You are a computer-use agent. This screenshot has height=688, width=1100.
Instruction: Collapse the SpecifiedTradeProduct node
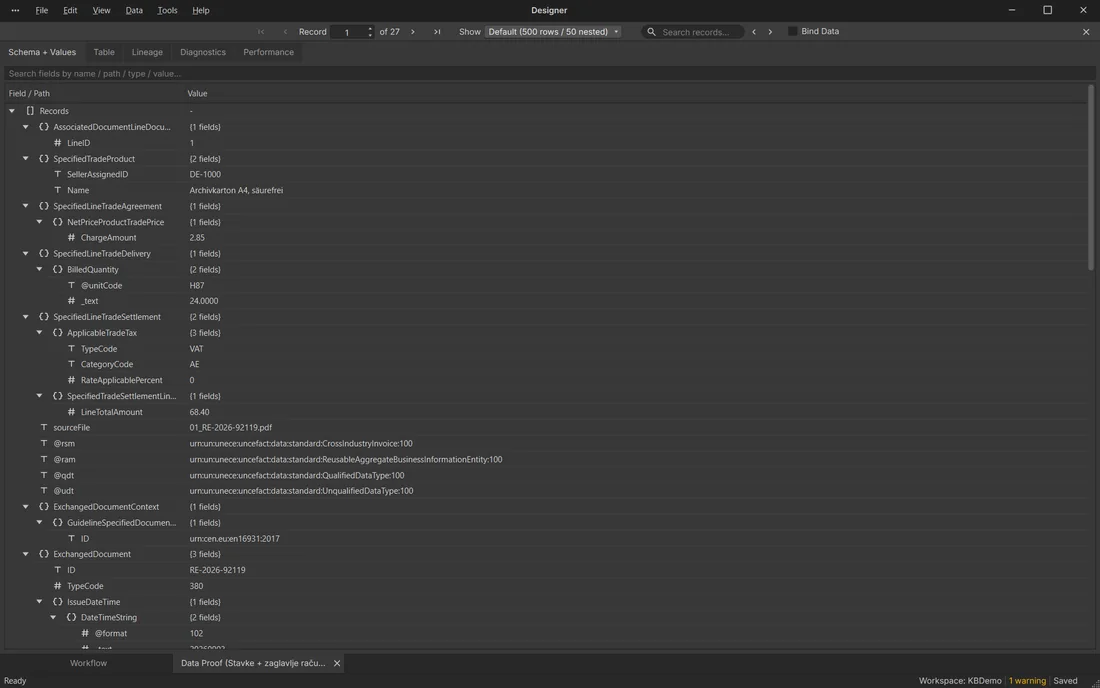pyautogui.click(x=26, y=158)
